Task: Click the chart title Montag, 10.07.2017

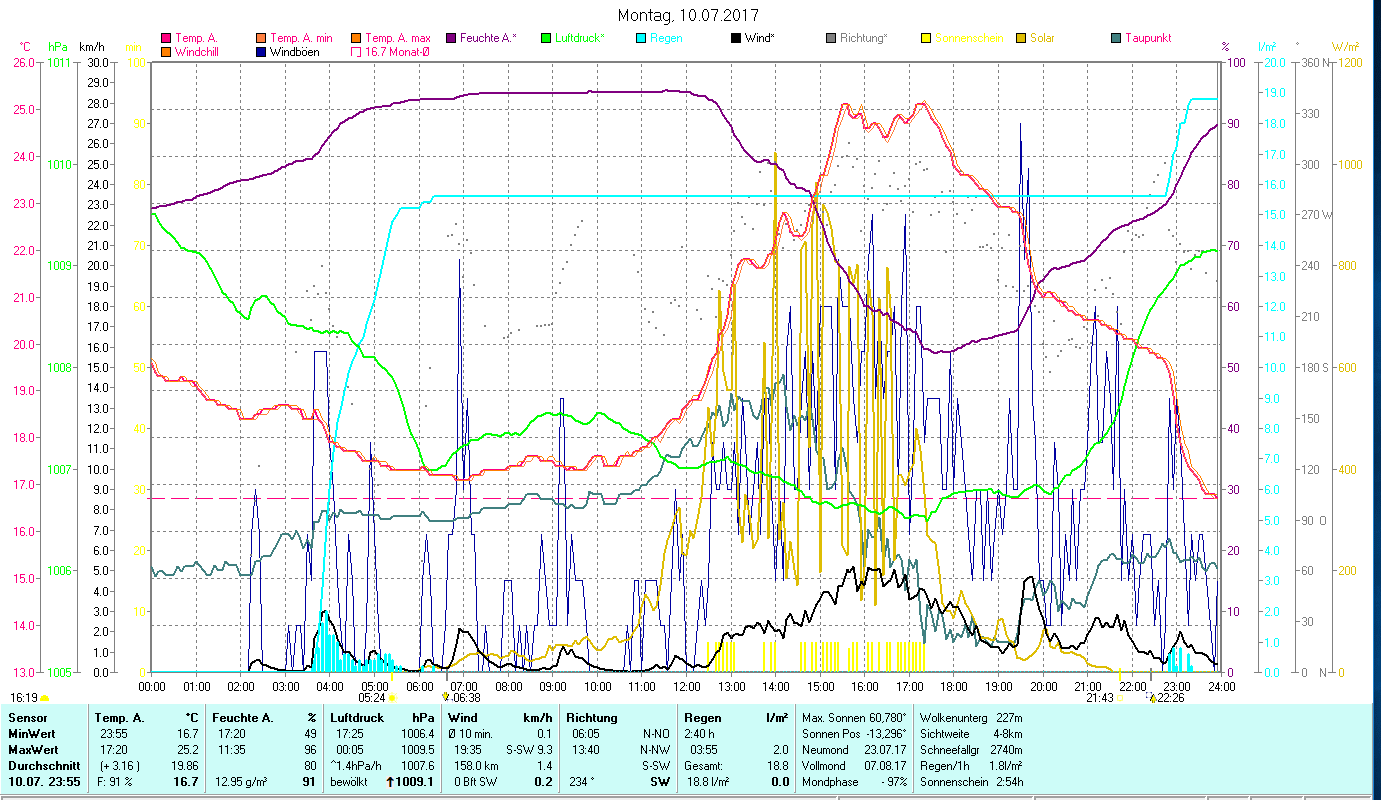Action: click(688, 15)
